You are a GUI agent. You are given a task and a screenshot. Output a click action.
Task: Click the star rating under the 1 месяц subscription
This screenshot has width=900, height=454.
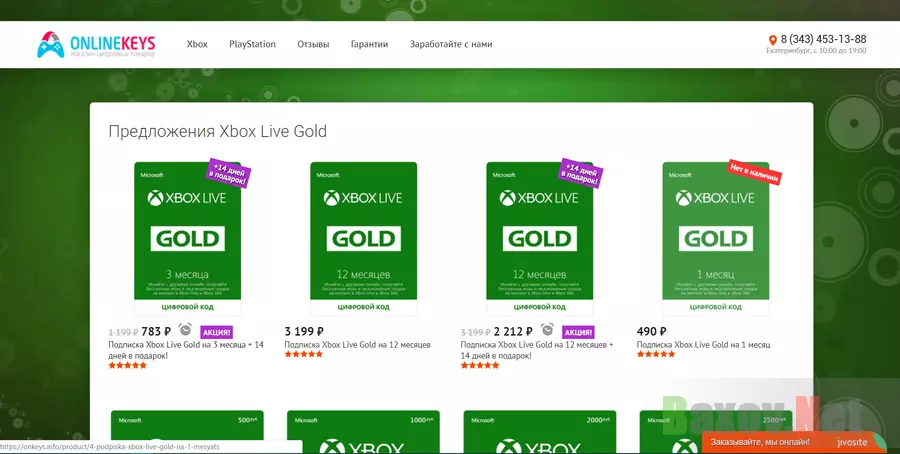click(656, 354)
